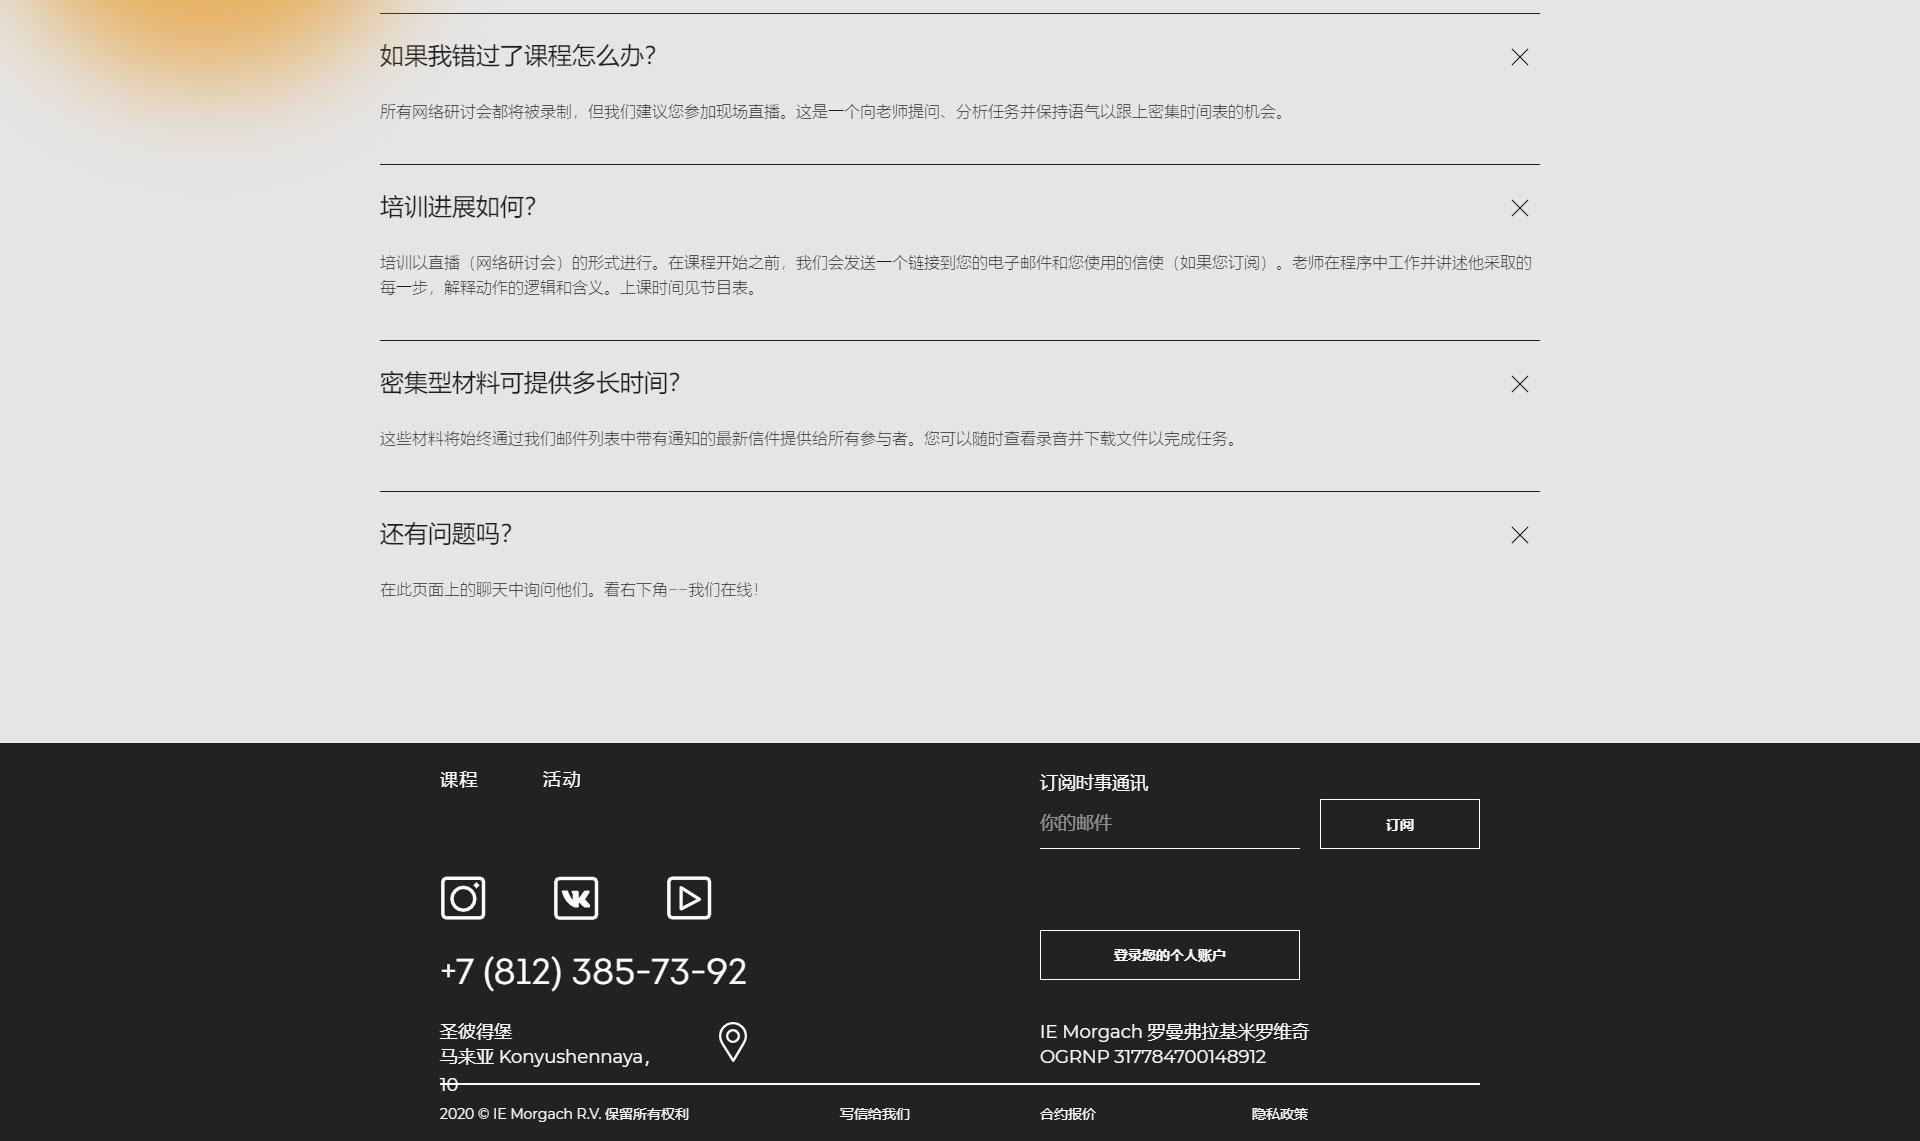Open the VK social icon
Viewport: 1920px width, 1141px height.
click(576, 898)
